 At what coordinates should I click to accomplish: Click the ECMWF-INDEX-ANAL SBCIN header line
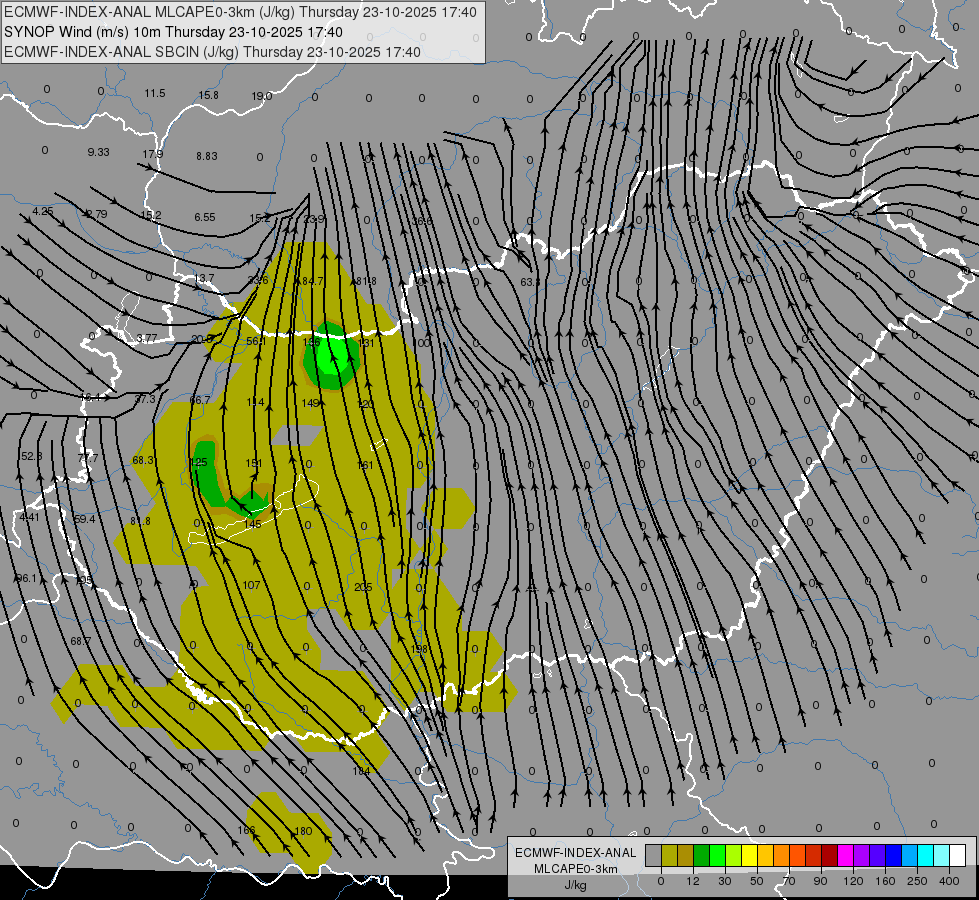[212, 52]
